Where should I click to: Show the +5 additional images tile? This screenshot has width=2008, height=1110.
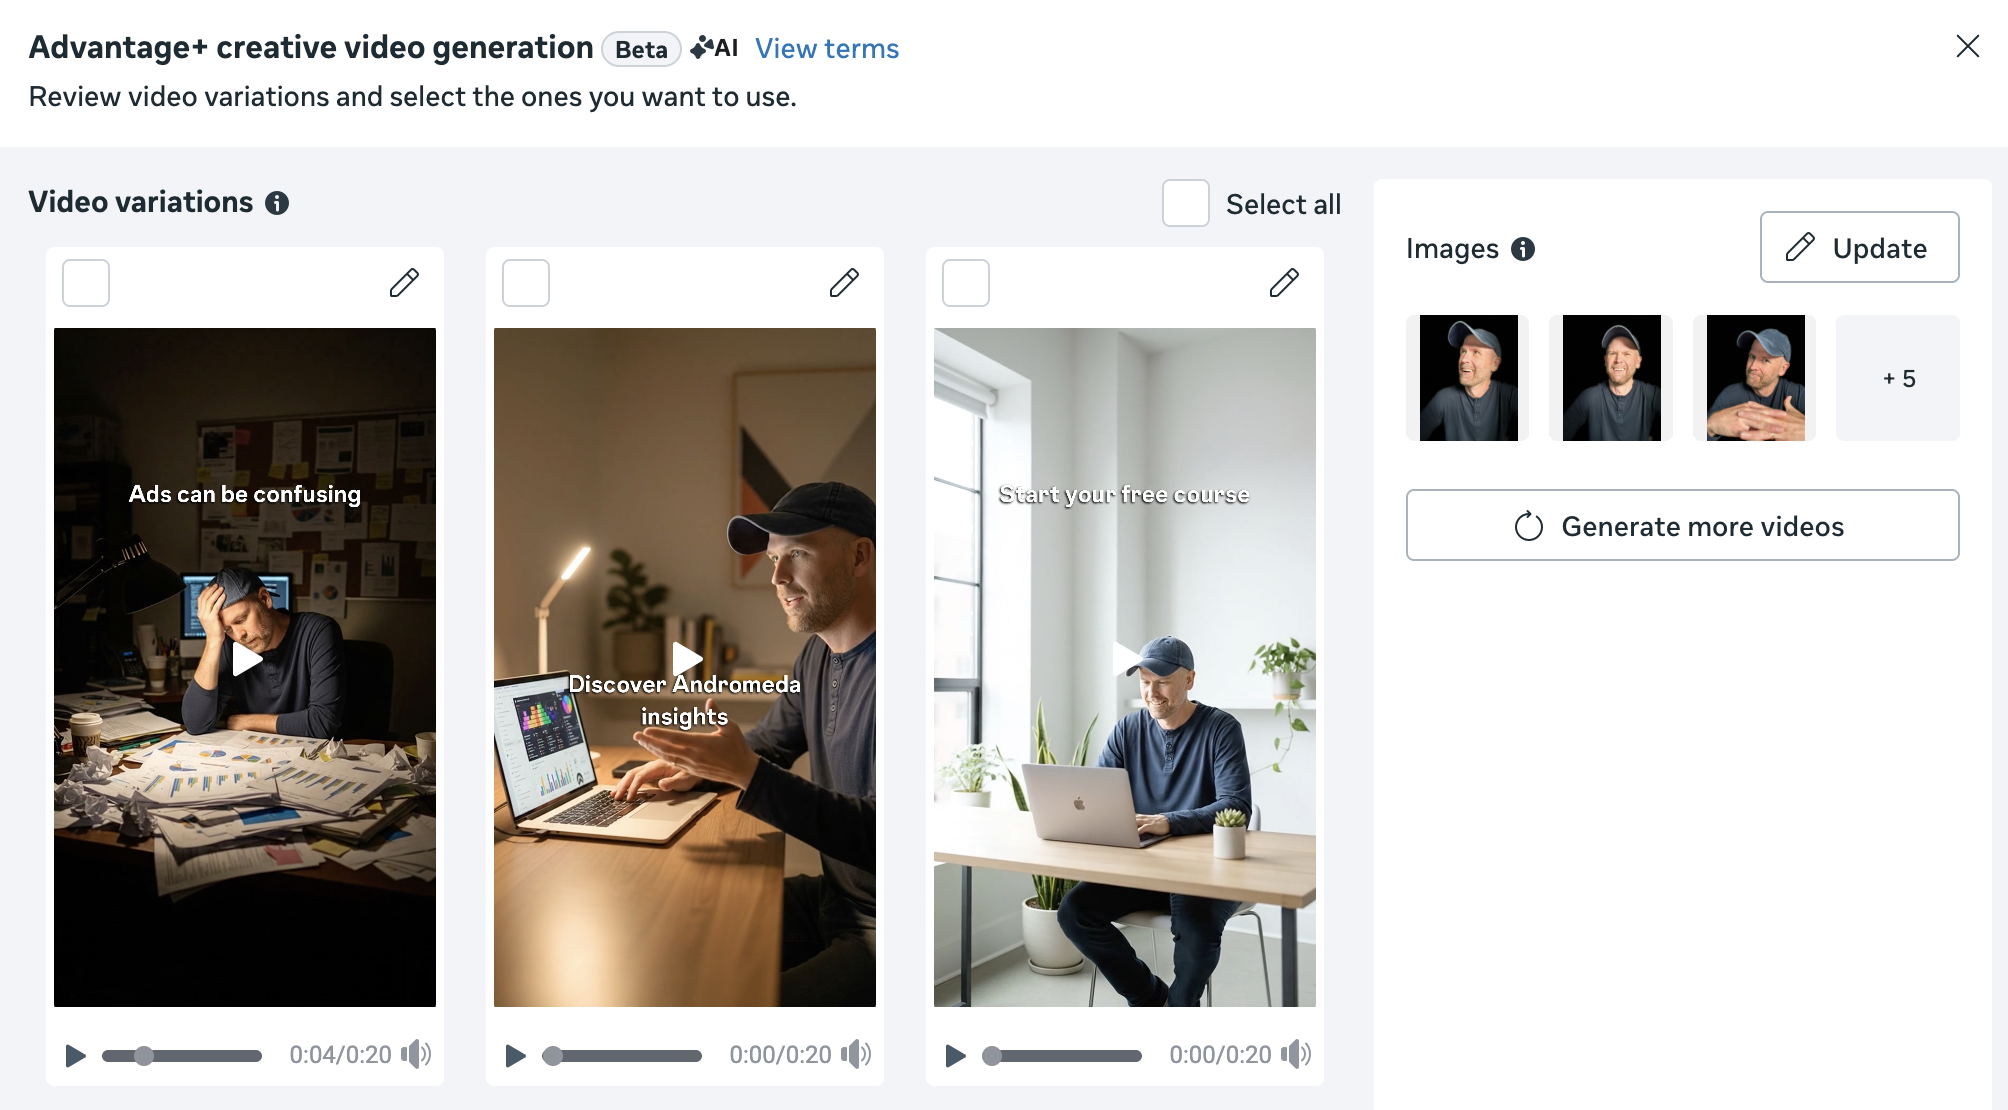pyautogui.click(x=1897, y=378)
